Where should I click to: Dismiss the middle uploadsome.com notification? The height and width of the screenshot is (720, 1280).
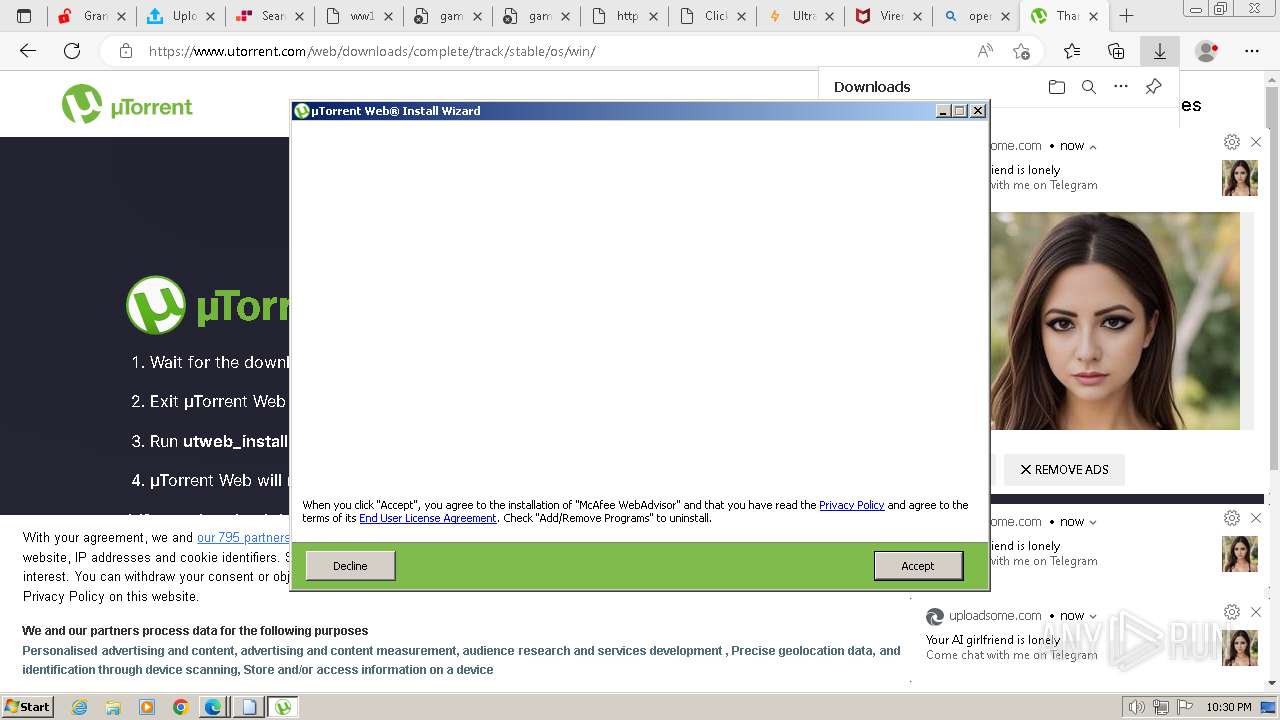coord(1256,518)
